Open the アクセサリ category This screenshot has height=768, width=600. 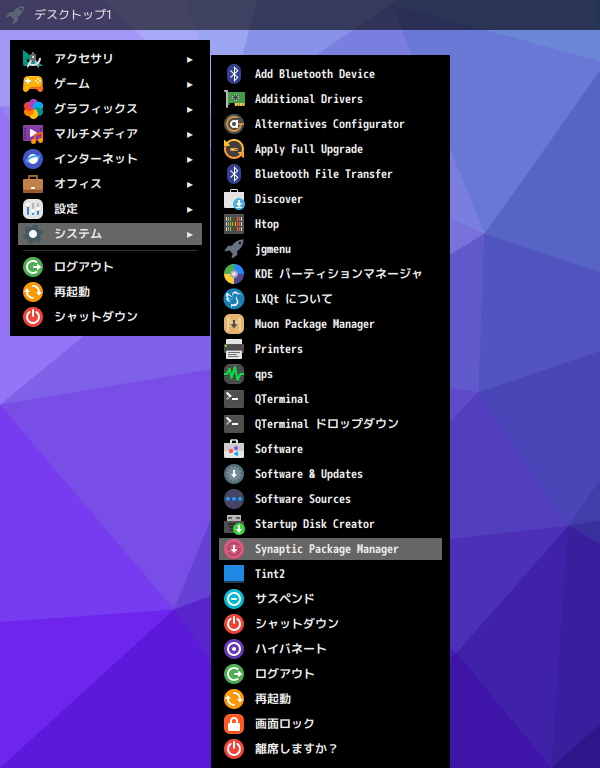pos(110,59)
